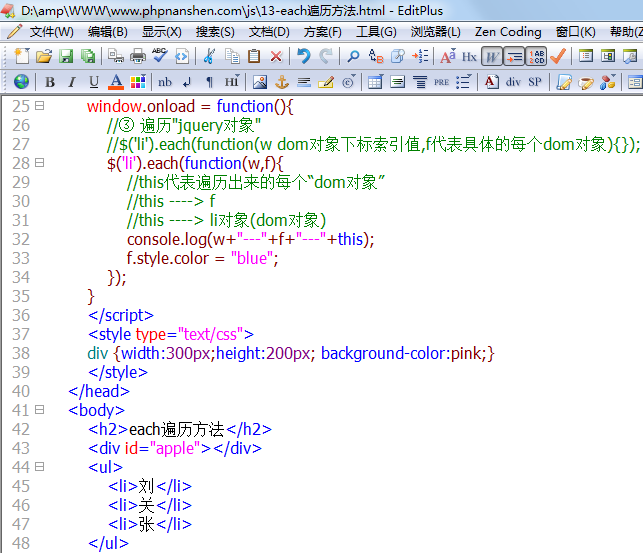The image size is (643, 553).
Task: Open the 窗口(K) menu
Action: click(x=575, y=32)
